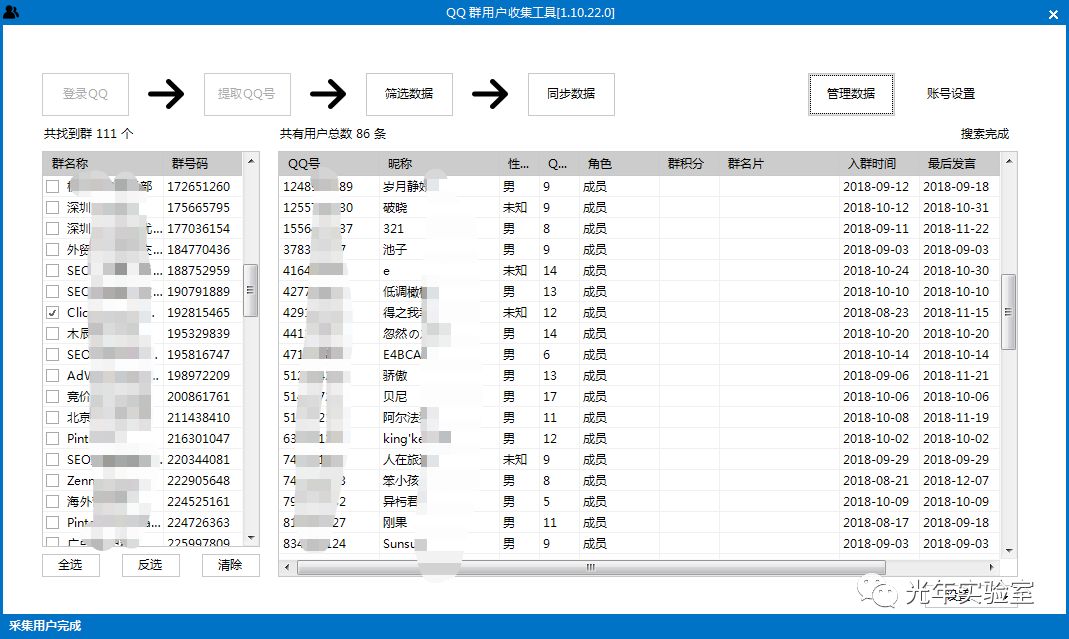The image size is (1069, 639).
Task: Check the group 195329839 checkbox
Action: (52, 333)
